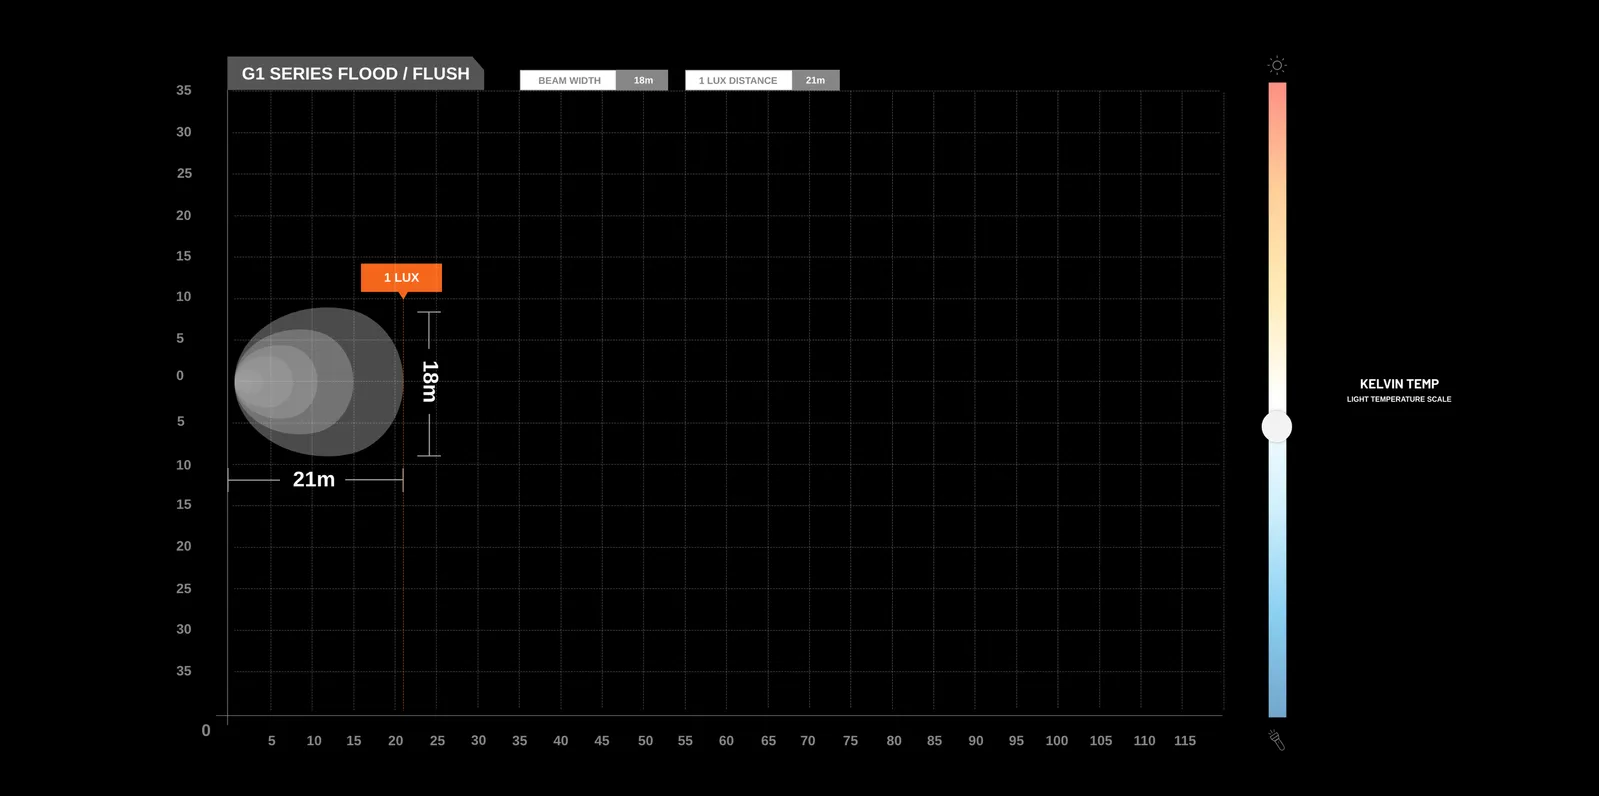Click the white Kelvin temperature slider handle
Screen dimensions: 1599x796
tap(1277, 427)
